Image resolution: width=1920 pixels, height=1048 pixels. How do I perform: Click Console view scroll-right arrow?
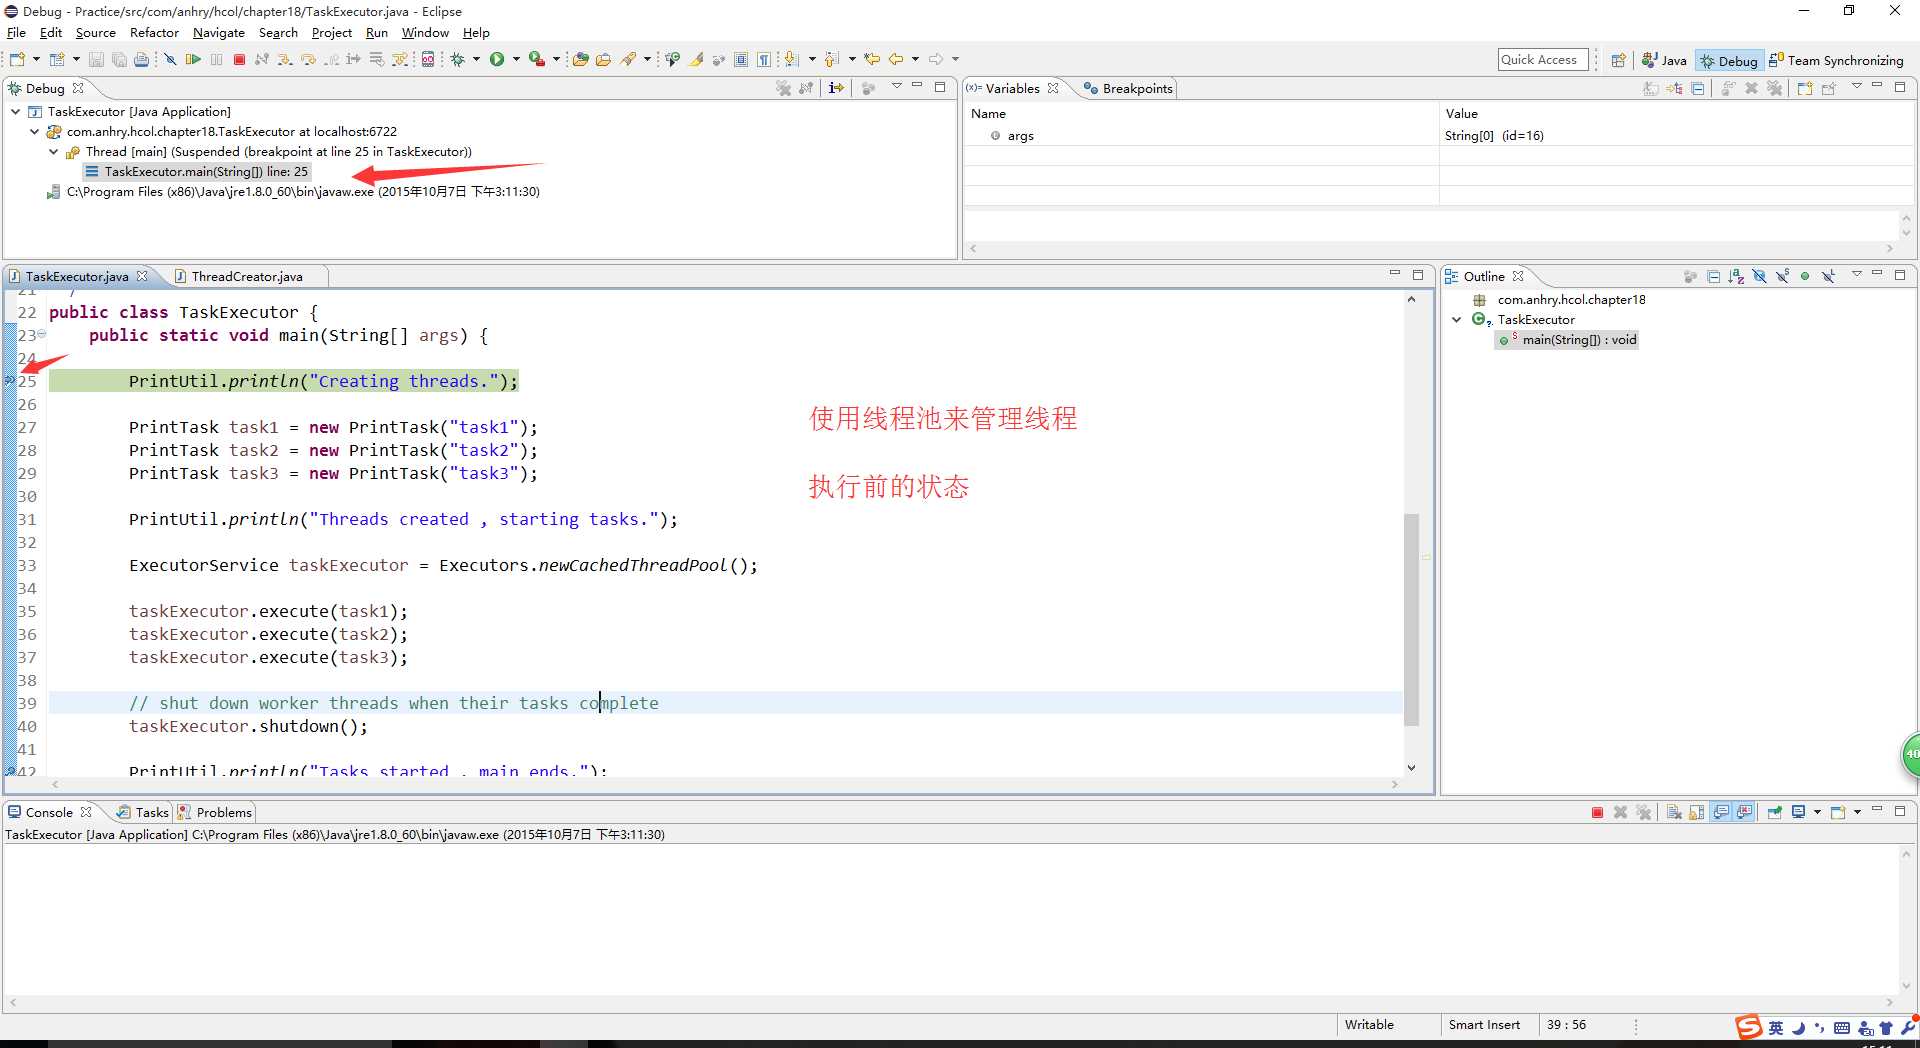1890,1002
